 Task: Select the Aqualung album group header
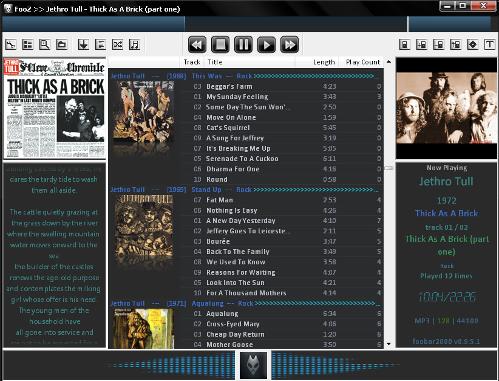click(244, 303)
